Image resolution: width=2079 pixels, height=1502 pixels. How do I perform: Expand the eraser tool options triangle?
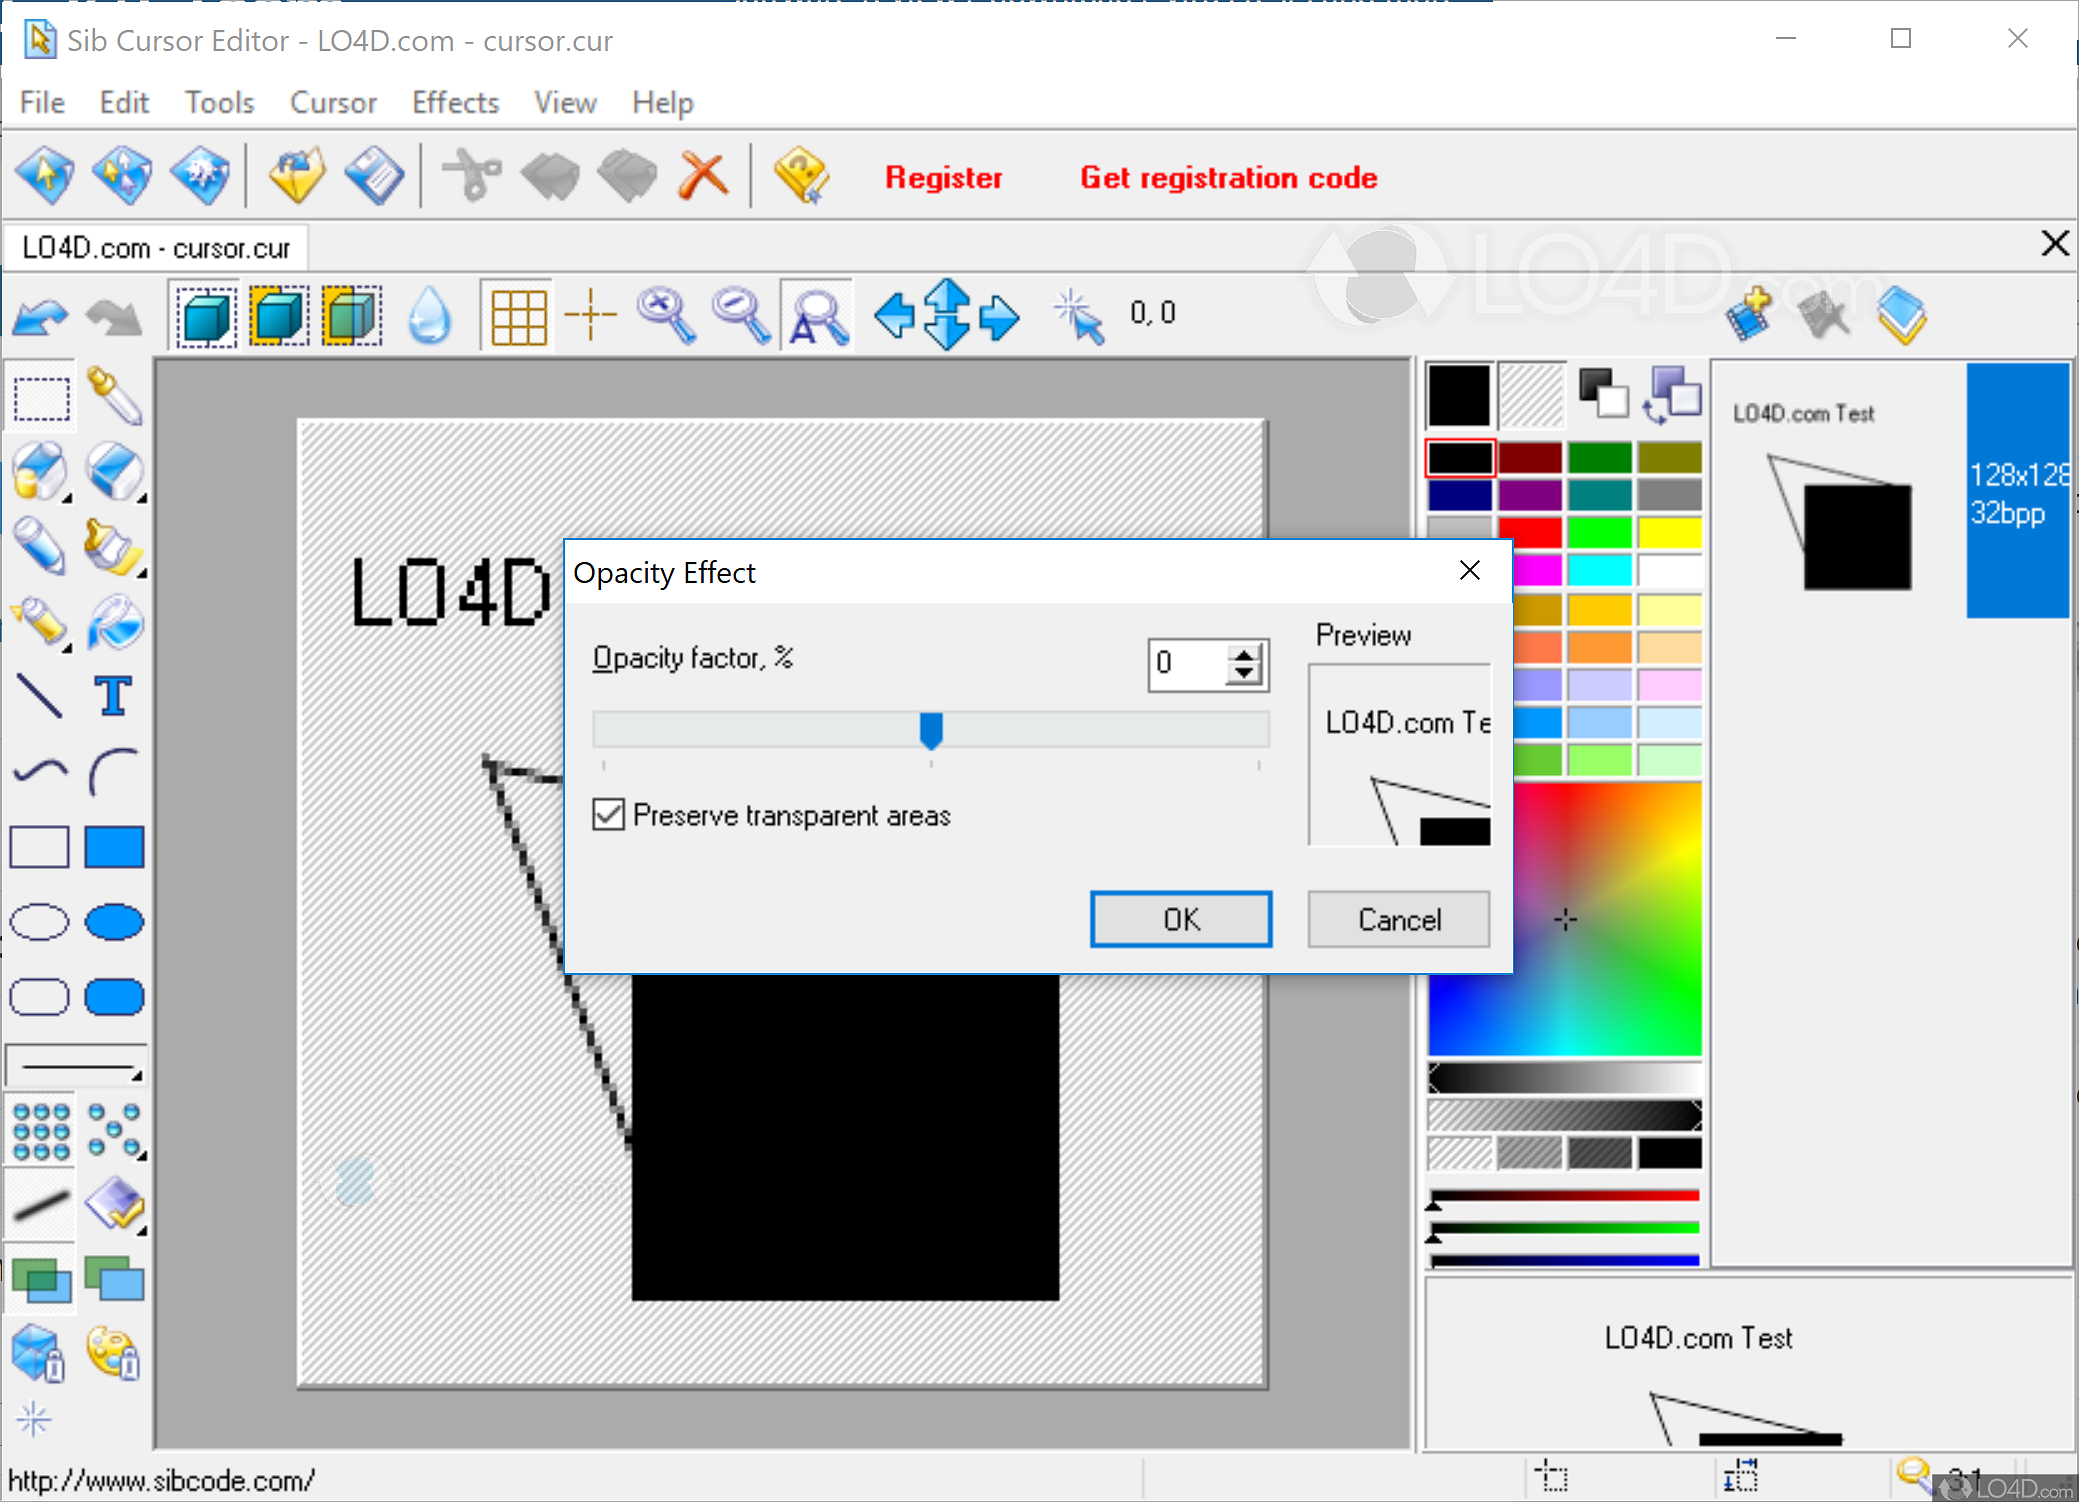coord(139,496)
